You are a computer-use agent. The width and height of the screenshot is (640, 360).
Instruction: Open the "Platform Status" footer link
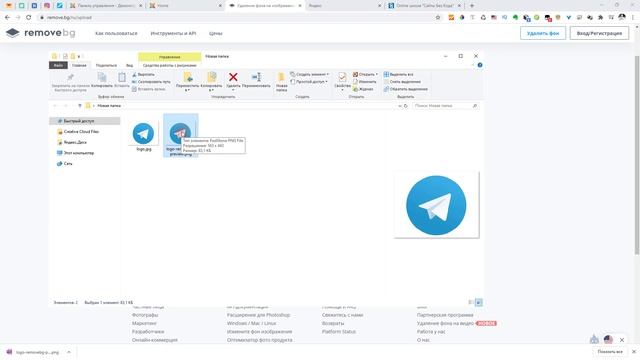click(338, 331)
